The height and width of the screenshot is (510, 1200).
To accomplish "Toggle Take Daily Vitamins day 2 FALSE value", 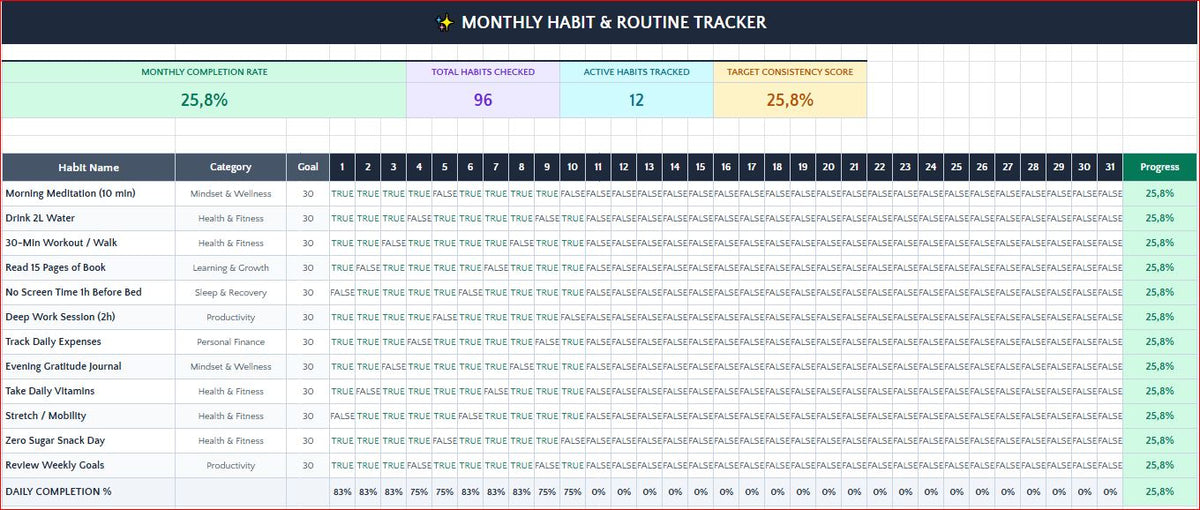I will click(368, 391).
